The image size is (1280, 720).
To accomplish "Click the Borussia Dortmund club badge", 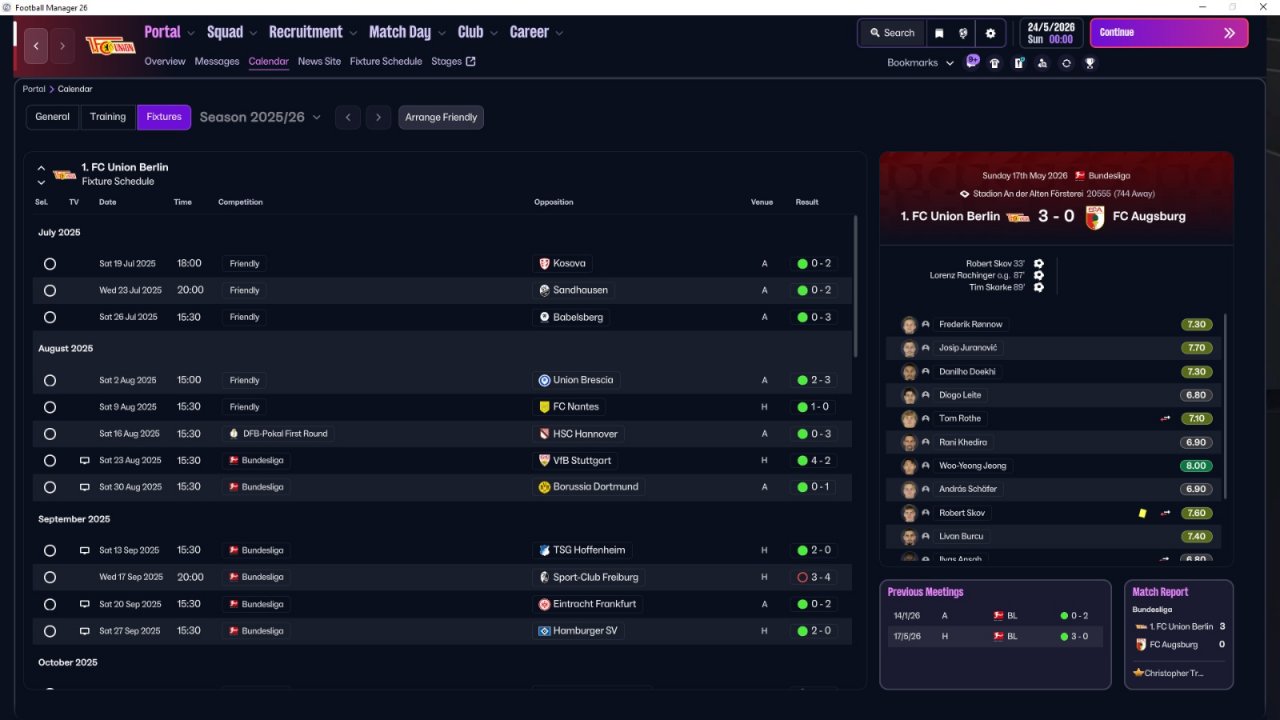I will click(544, 487).
